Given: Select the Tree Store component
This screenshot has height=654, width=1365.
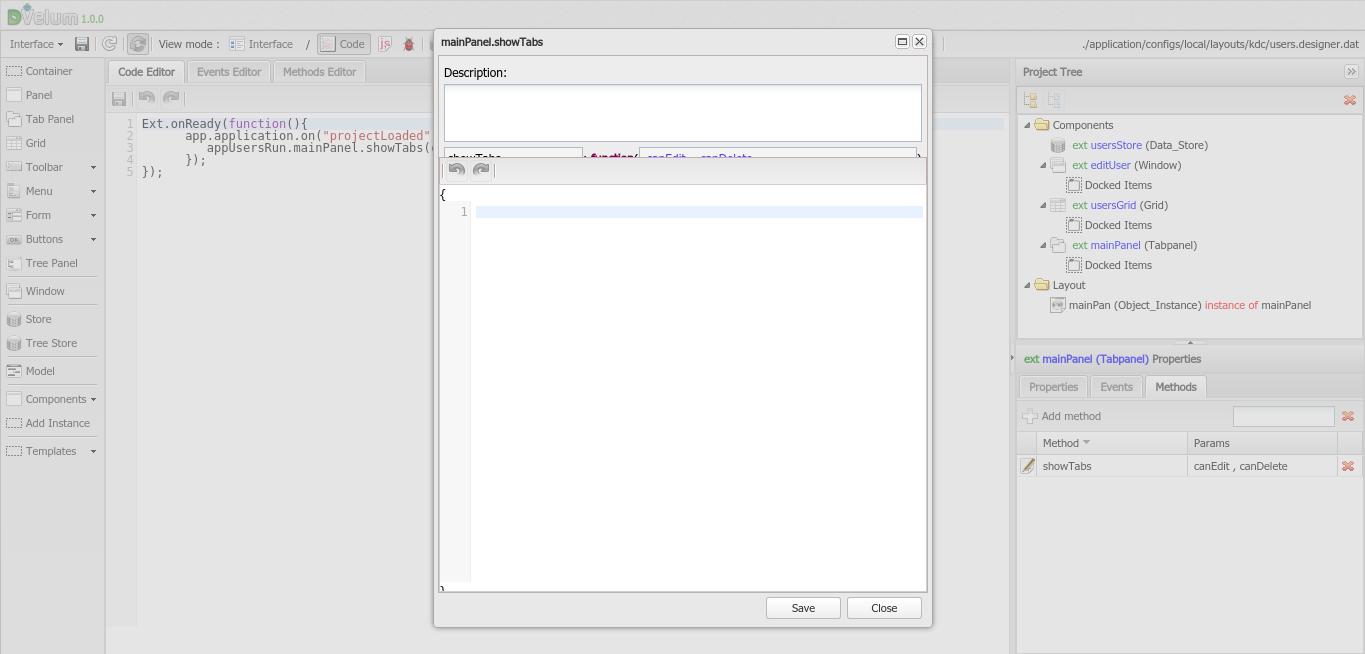Looking at the screenshot, I should pos(51,343).
